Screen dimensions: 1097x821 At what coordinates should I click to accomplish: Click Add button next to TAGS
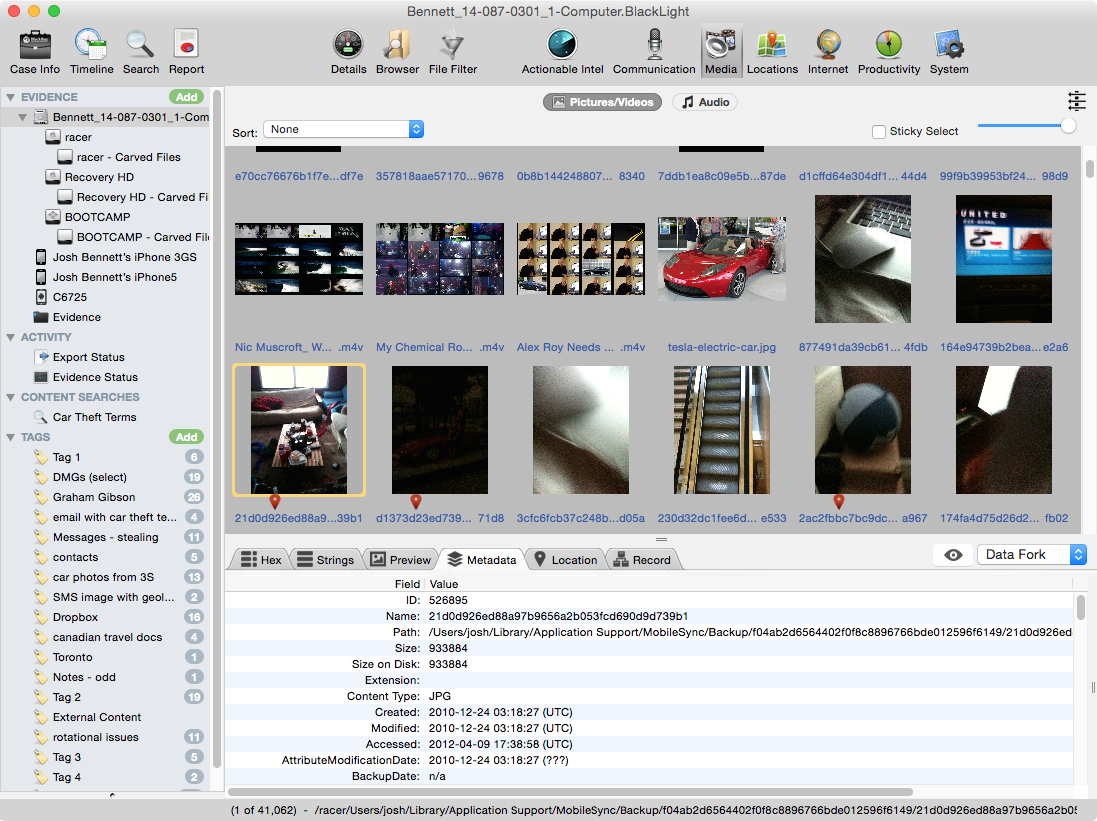tap(186, 437)
